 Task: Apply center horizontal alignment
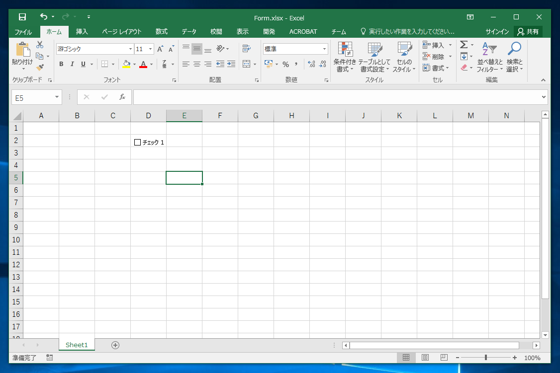click(197, 64)
